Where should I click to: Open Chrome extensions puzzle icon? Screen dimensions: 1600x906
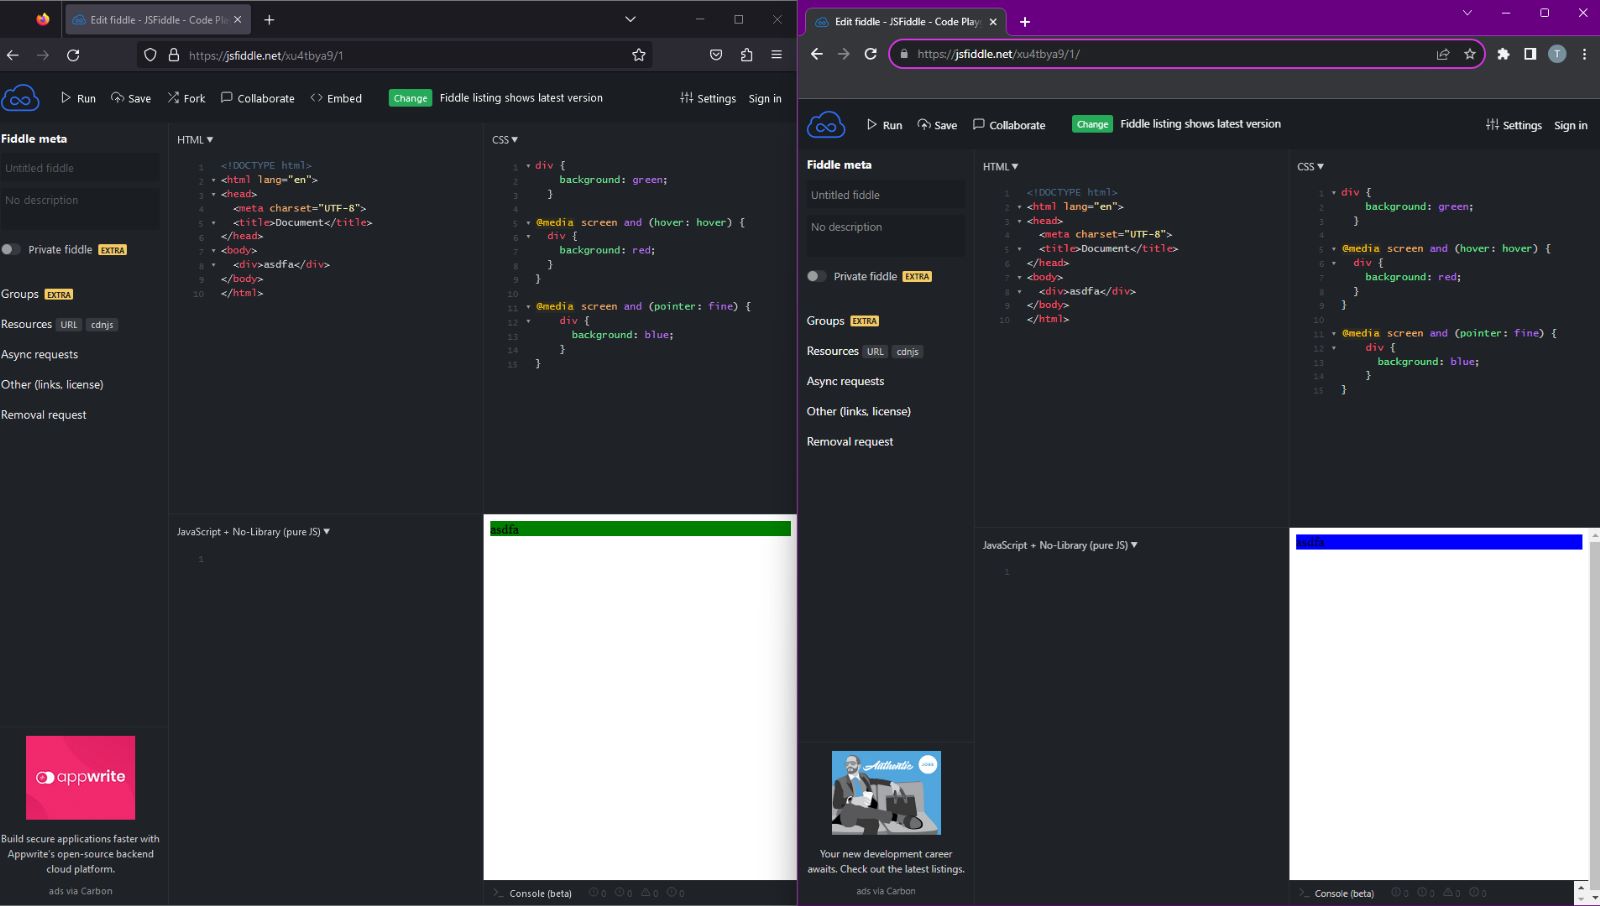coord(1503,54)
